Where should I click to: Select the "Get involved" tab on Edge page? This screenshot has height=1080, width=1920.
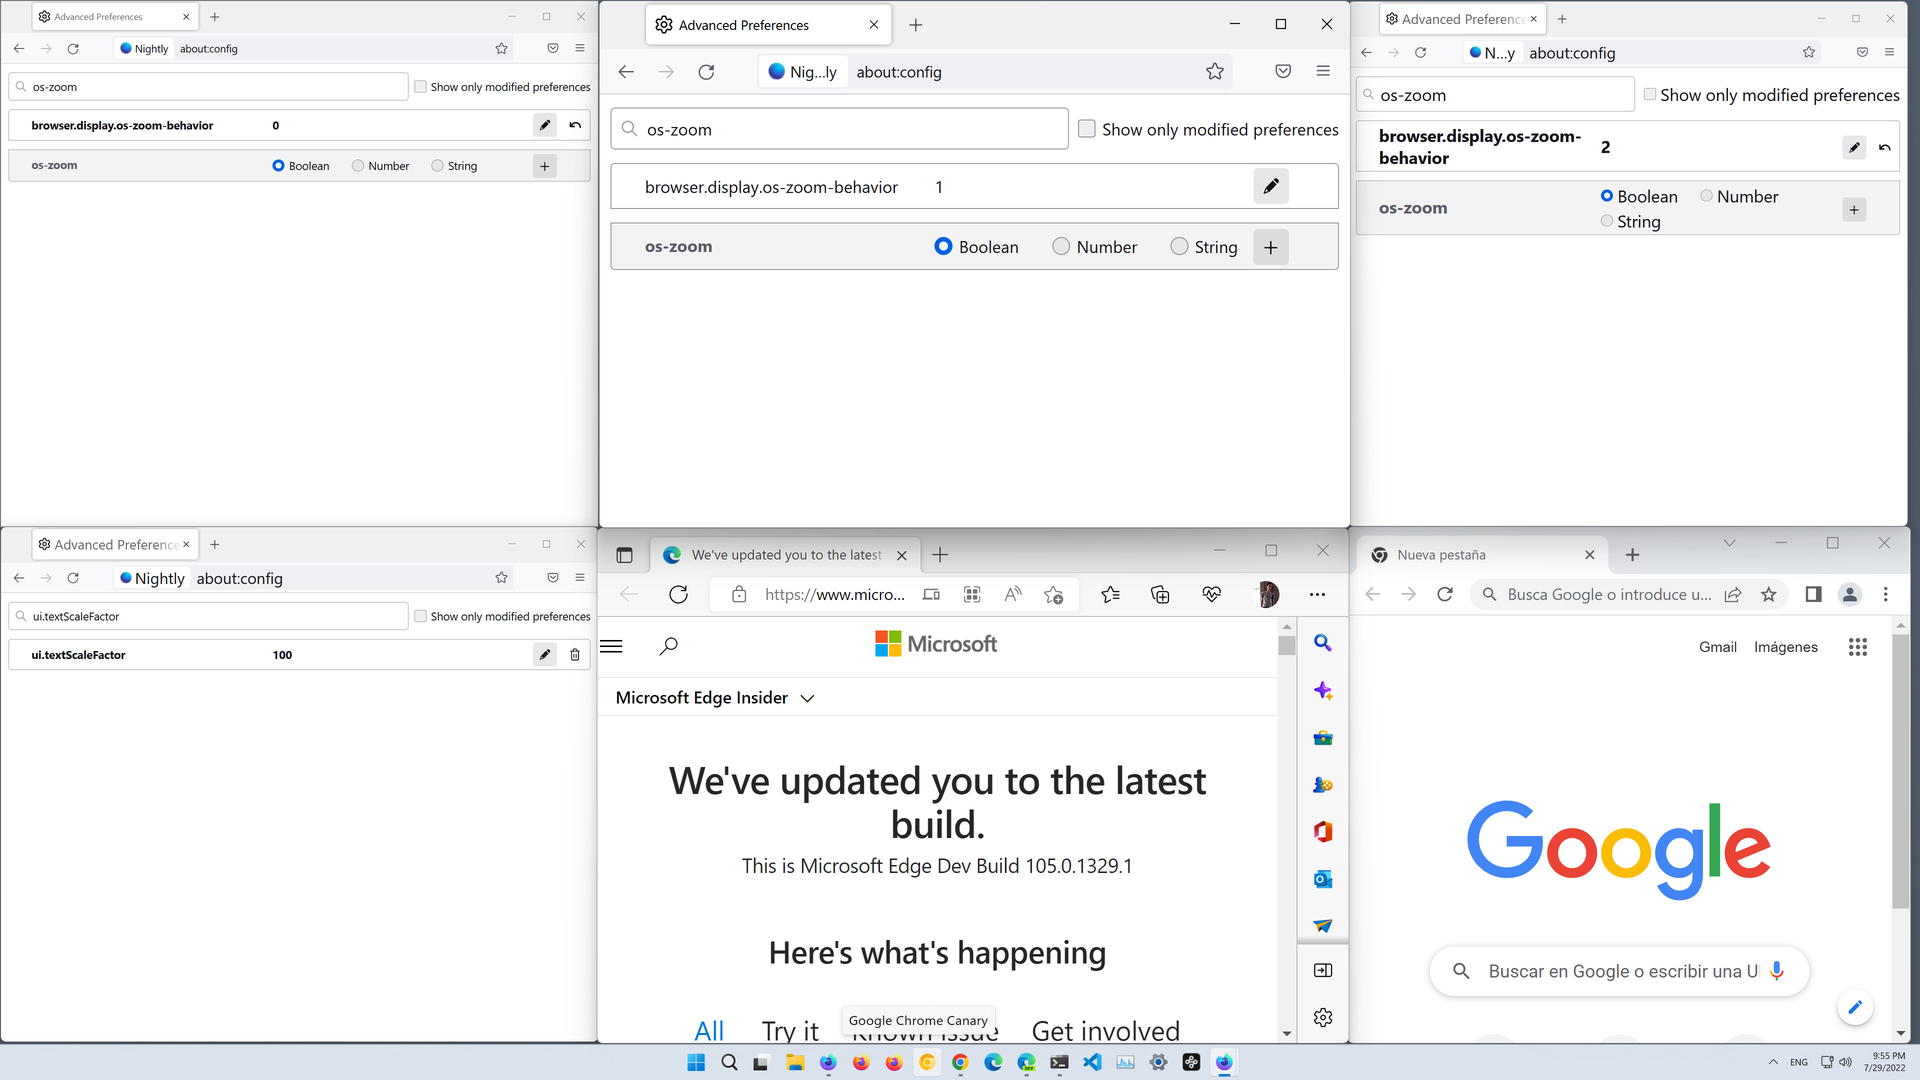(1105, 1030)
